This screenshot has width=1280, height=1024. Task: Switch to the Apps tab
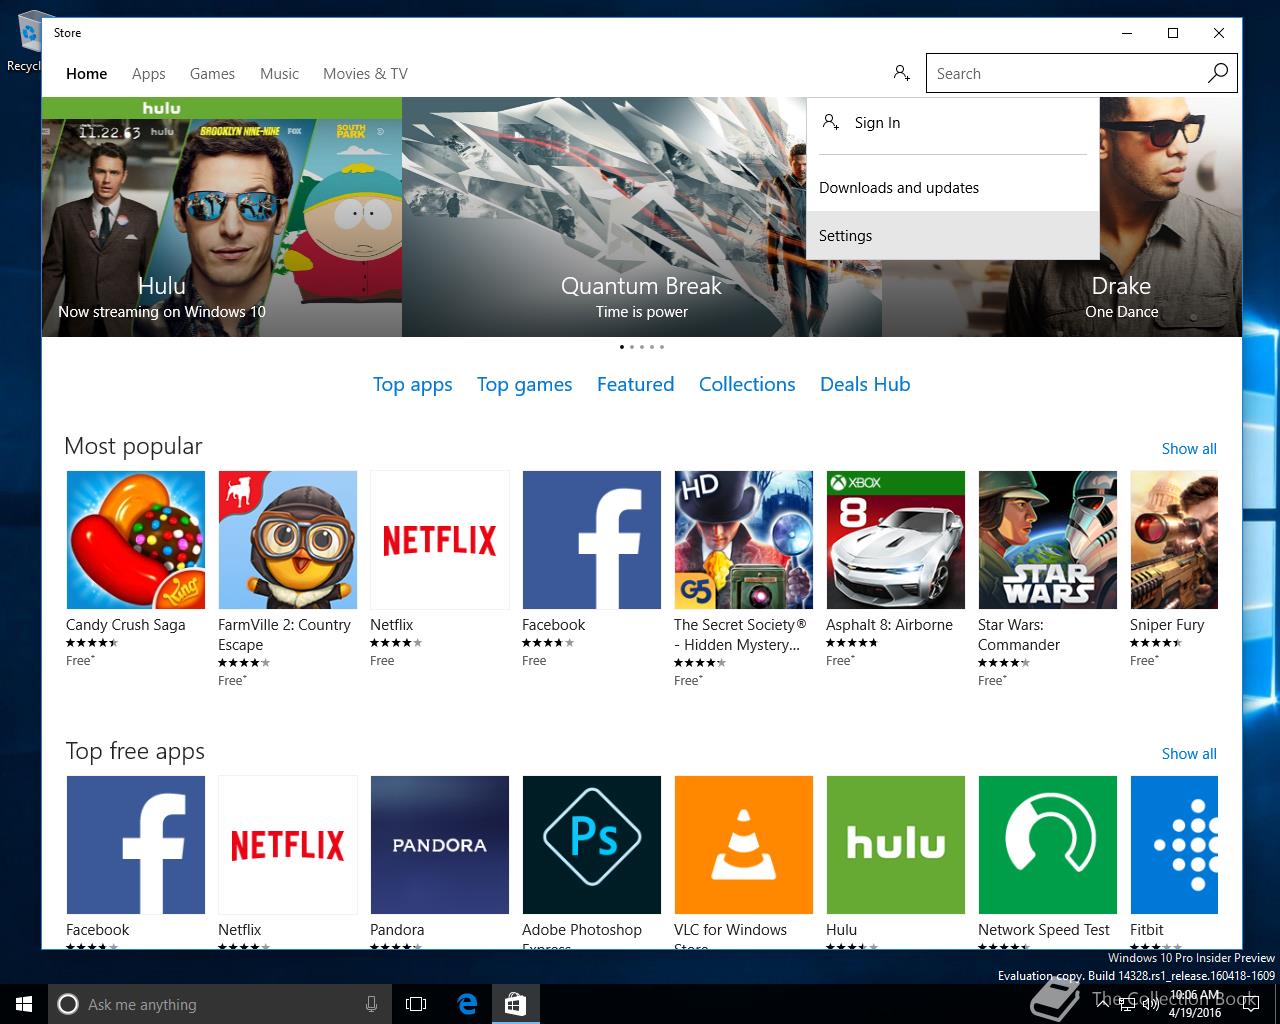(149, 73)
